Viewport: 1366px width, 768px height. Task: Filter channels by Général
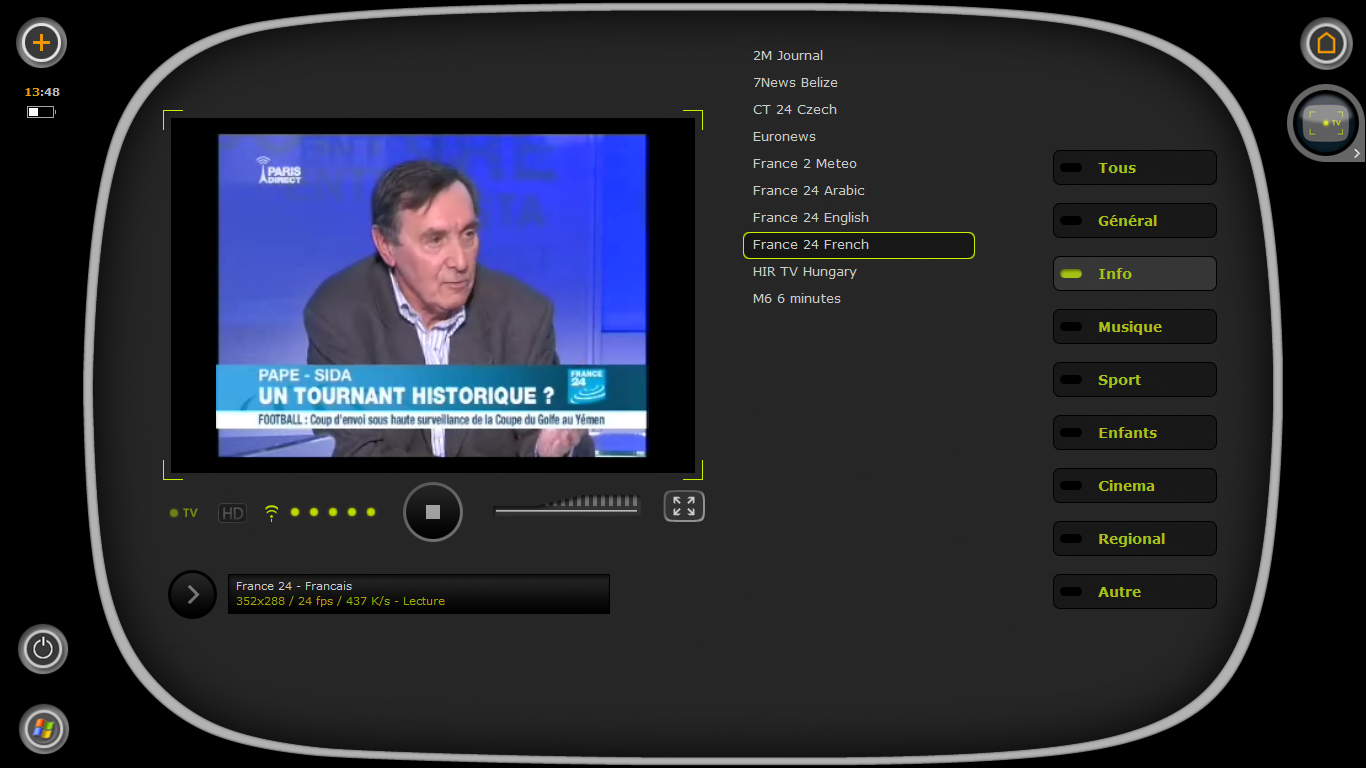tap(1135, 221)
